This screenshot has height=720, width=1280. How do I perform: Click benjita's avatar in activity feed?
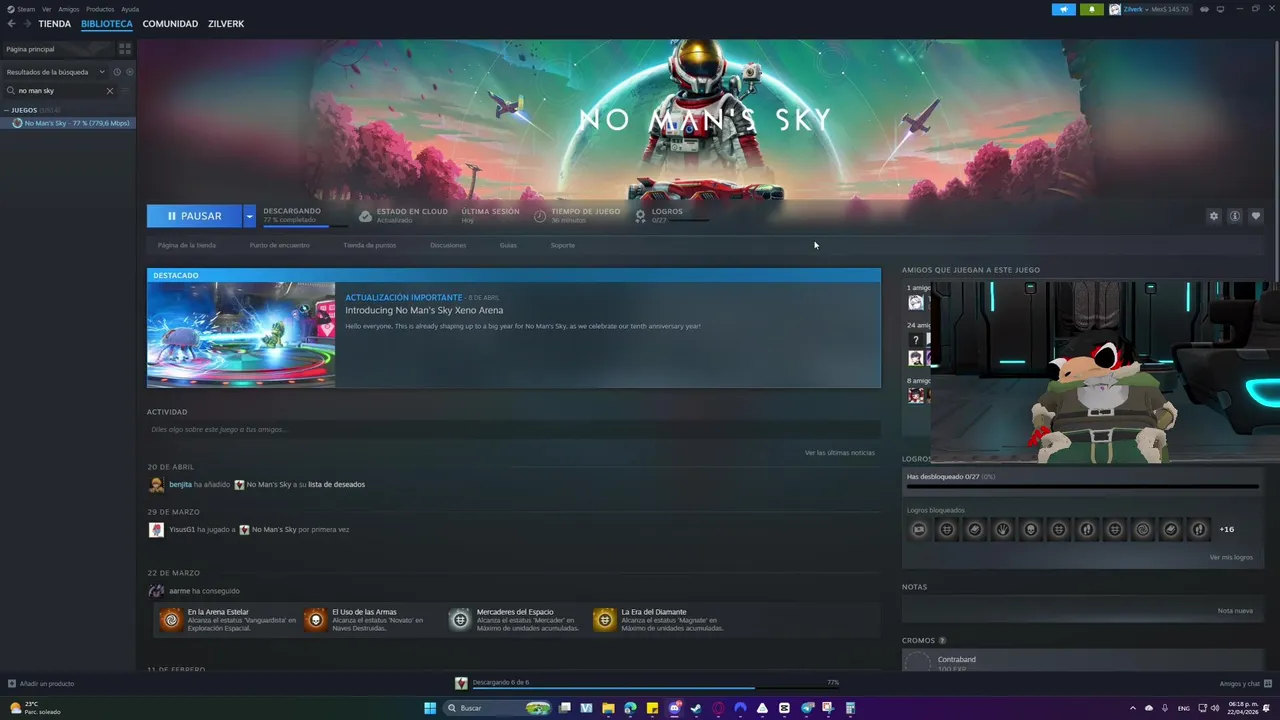click(x=156, y=485)
